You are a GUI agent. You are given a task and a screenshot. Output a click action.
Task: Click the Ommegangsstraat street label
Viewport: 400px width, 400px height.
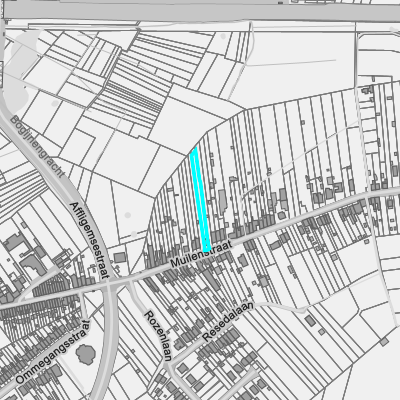tap(53, 352)
